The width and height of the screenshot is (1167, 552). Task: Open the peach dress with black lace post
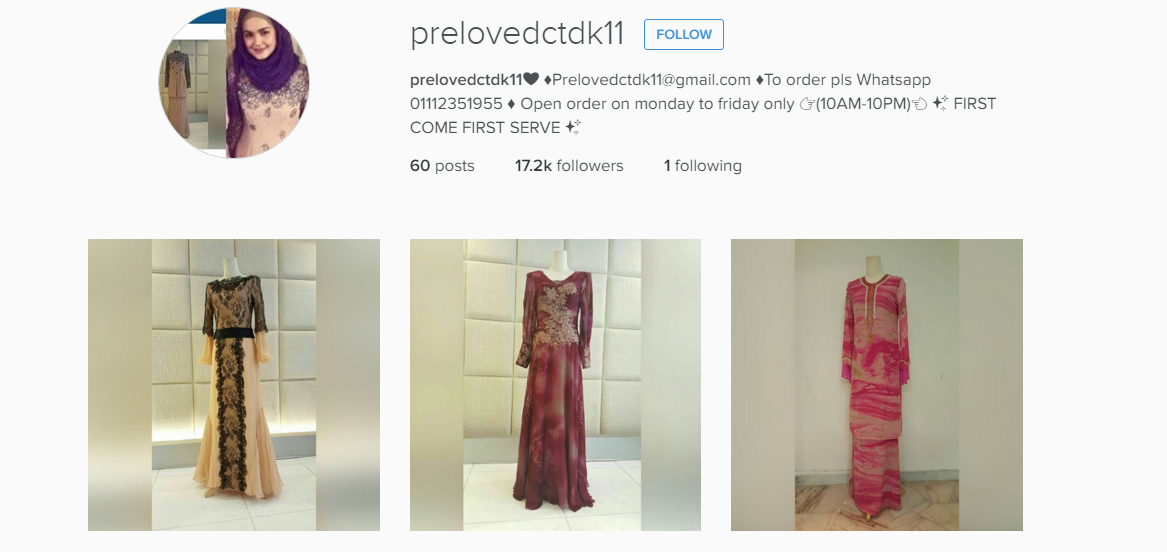[234, 385]
